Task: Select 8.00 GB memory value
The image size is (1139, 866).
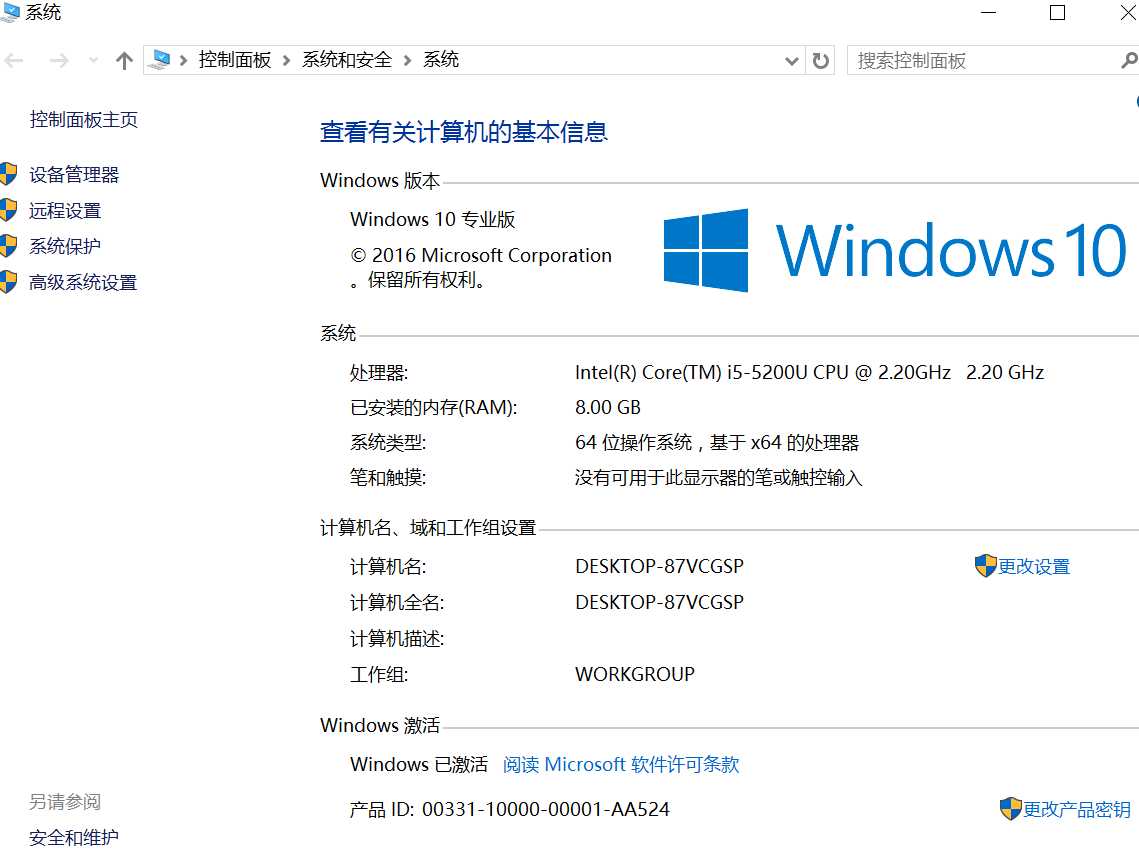Action: click(x=608, y=408)
